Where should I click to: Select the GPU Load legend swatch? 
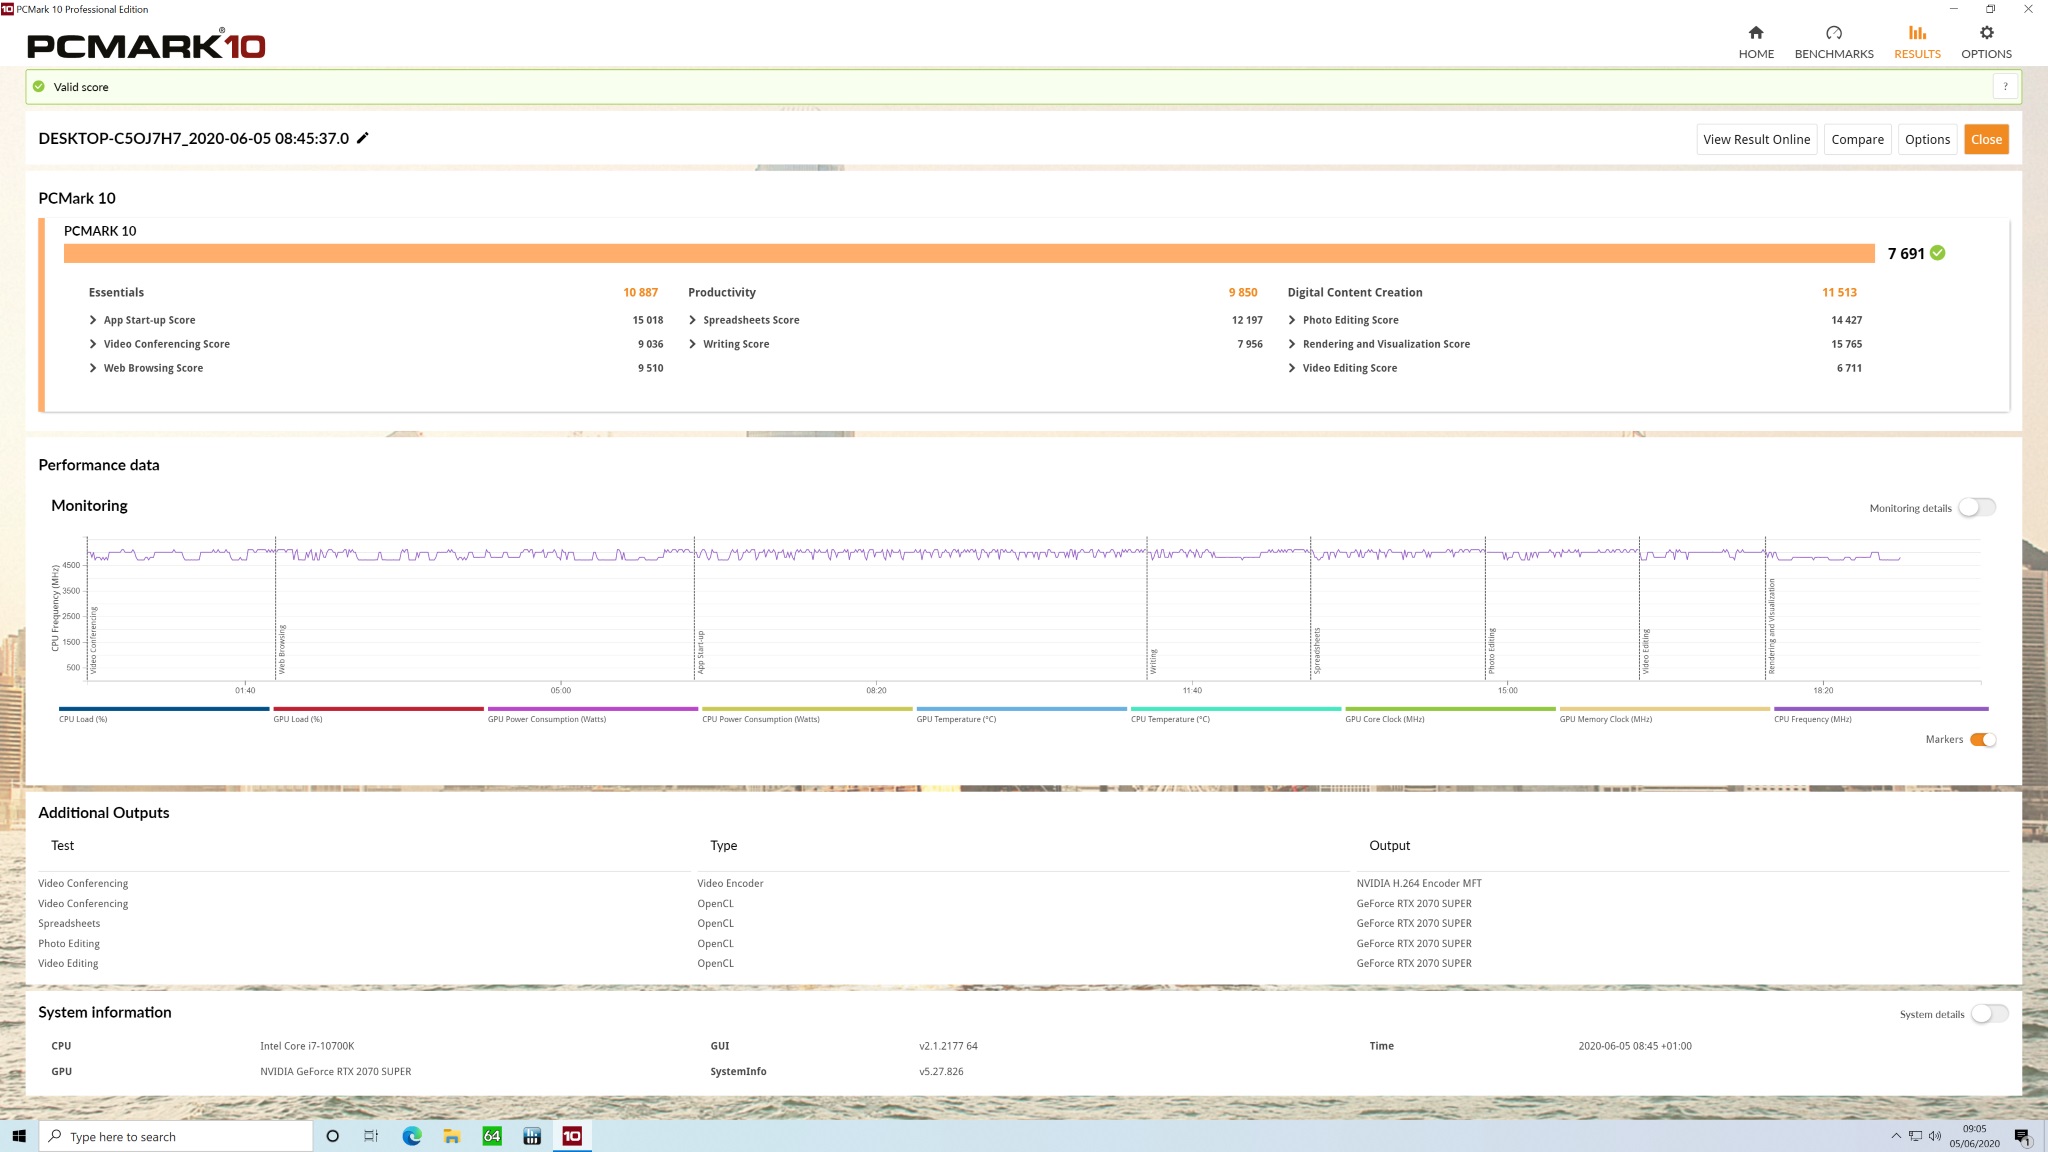click(378, 709)
